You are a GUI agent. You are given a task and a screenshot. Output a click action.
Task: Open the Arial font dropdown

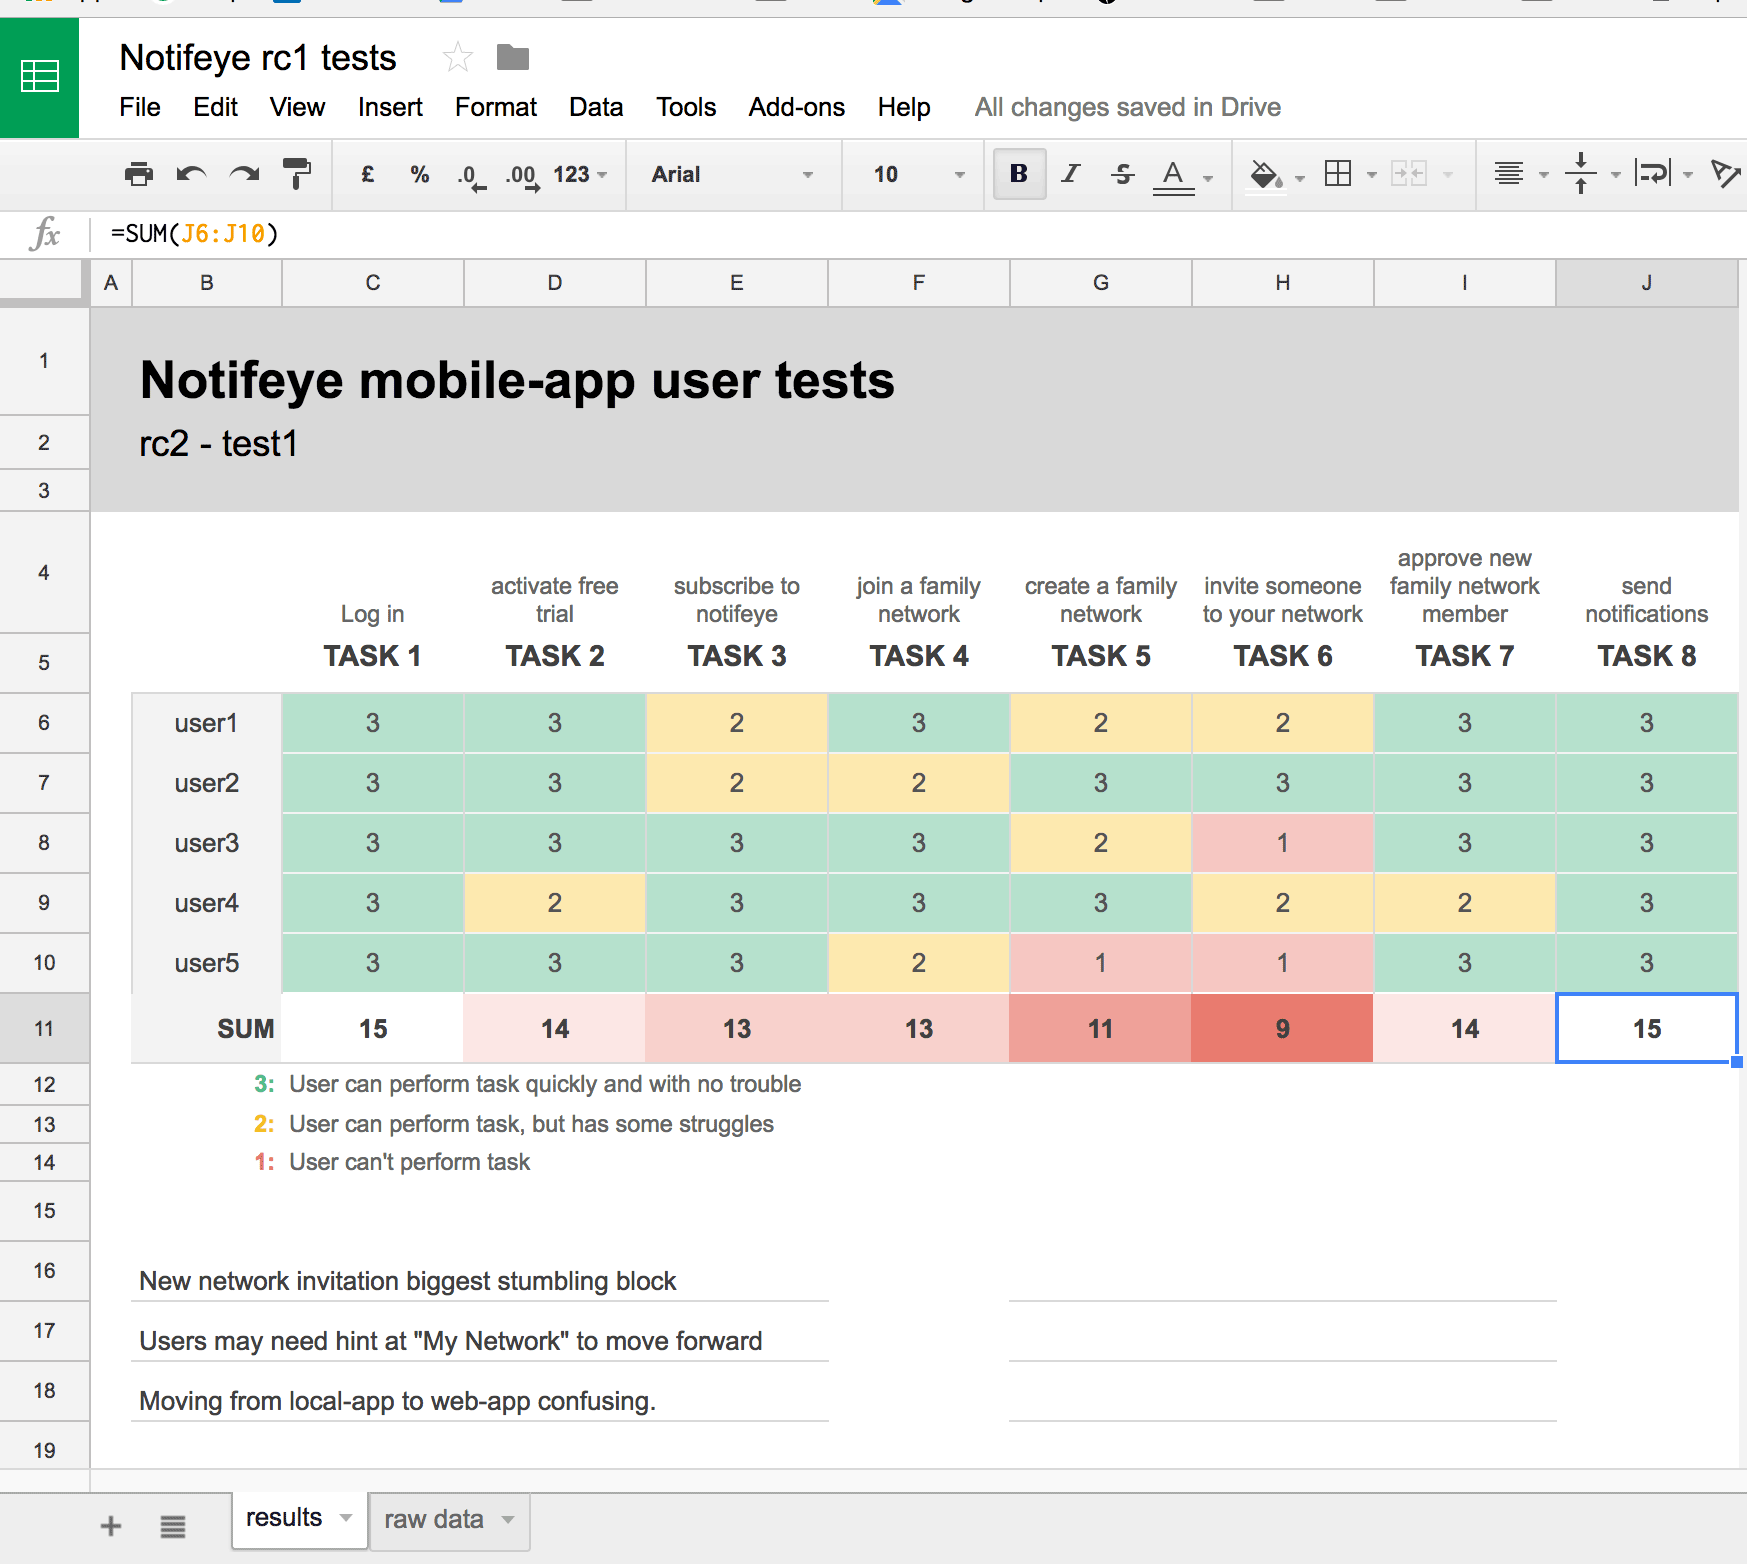coord(732,174)
